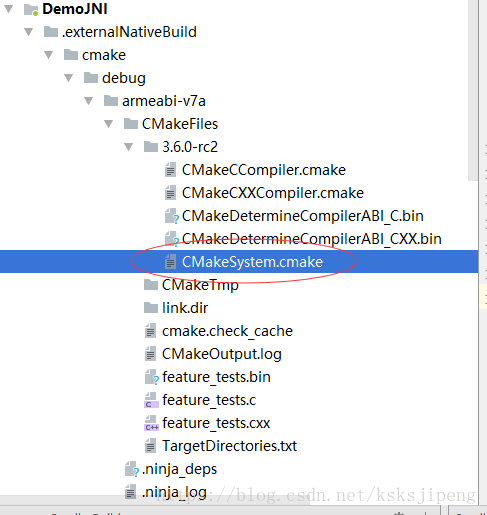Open CMakeCXXCompiler.cmake file name
This screenshot has height=515, width=487.
click(x=273, y=193)
